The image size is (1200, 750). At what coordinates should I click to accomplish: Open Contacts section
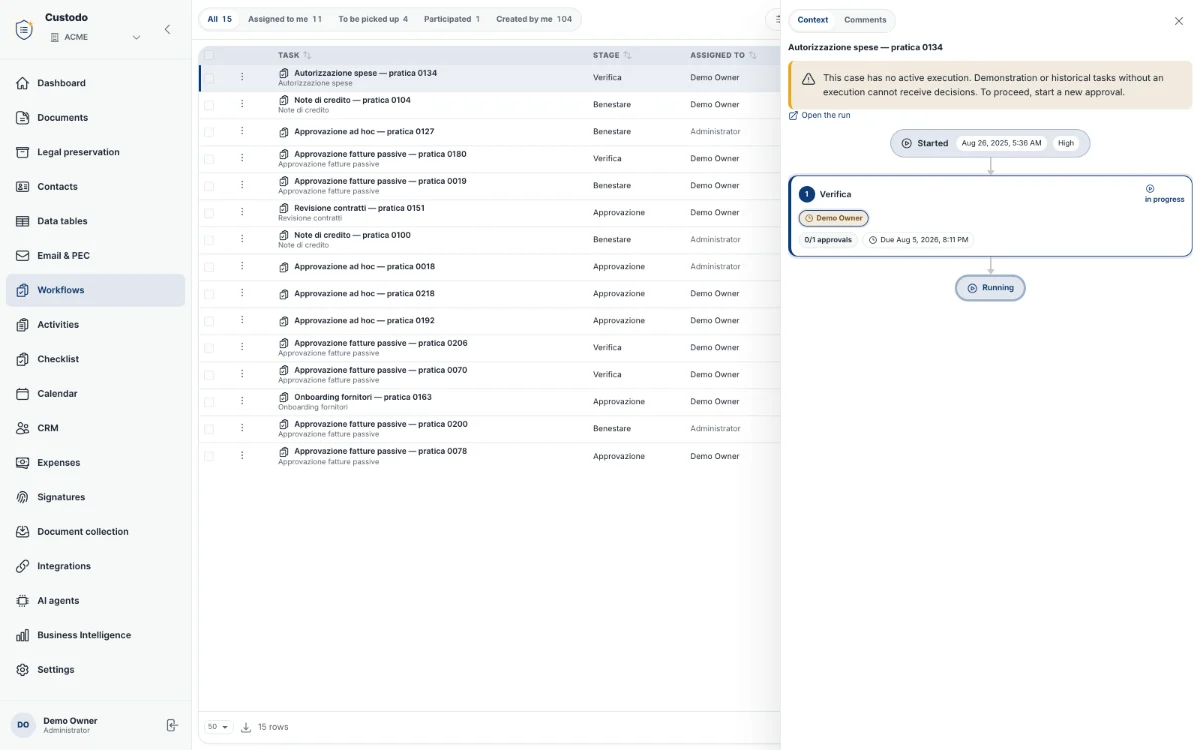(x=95, y=187)
